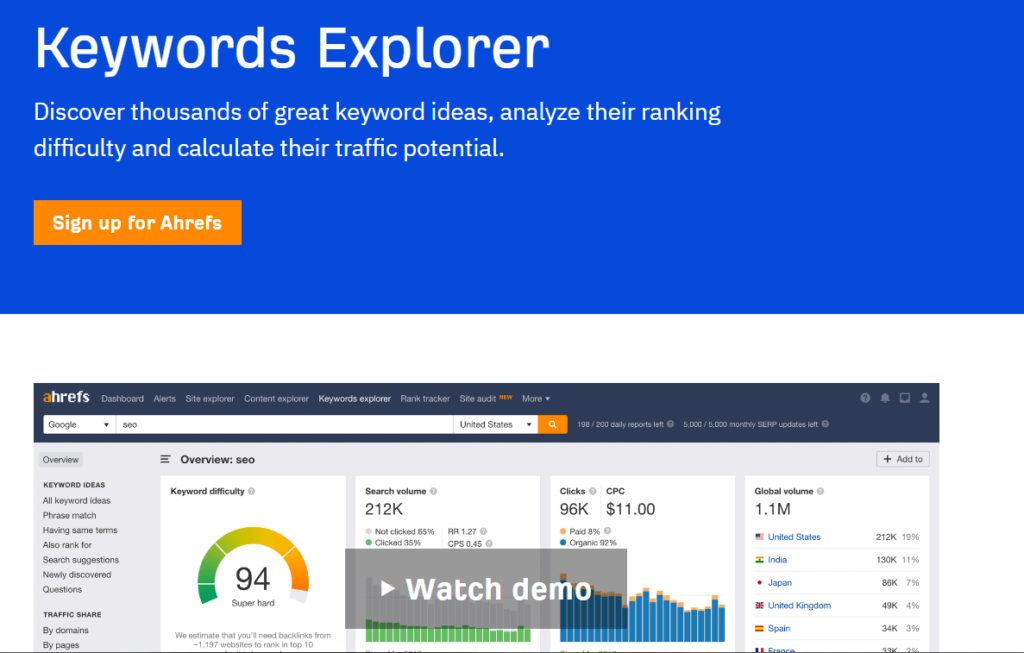Open All keyword ideas in sidebar
The height and width of the screenshot is (653, 1024).
[76, 500]
